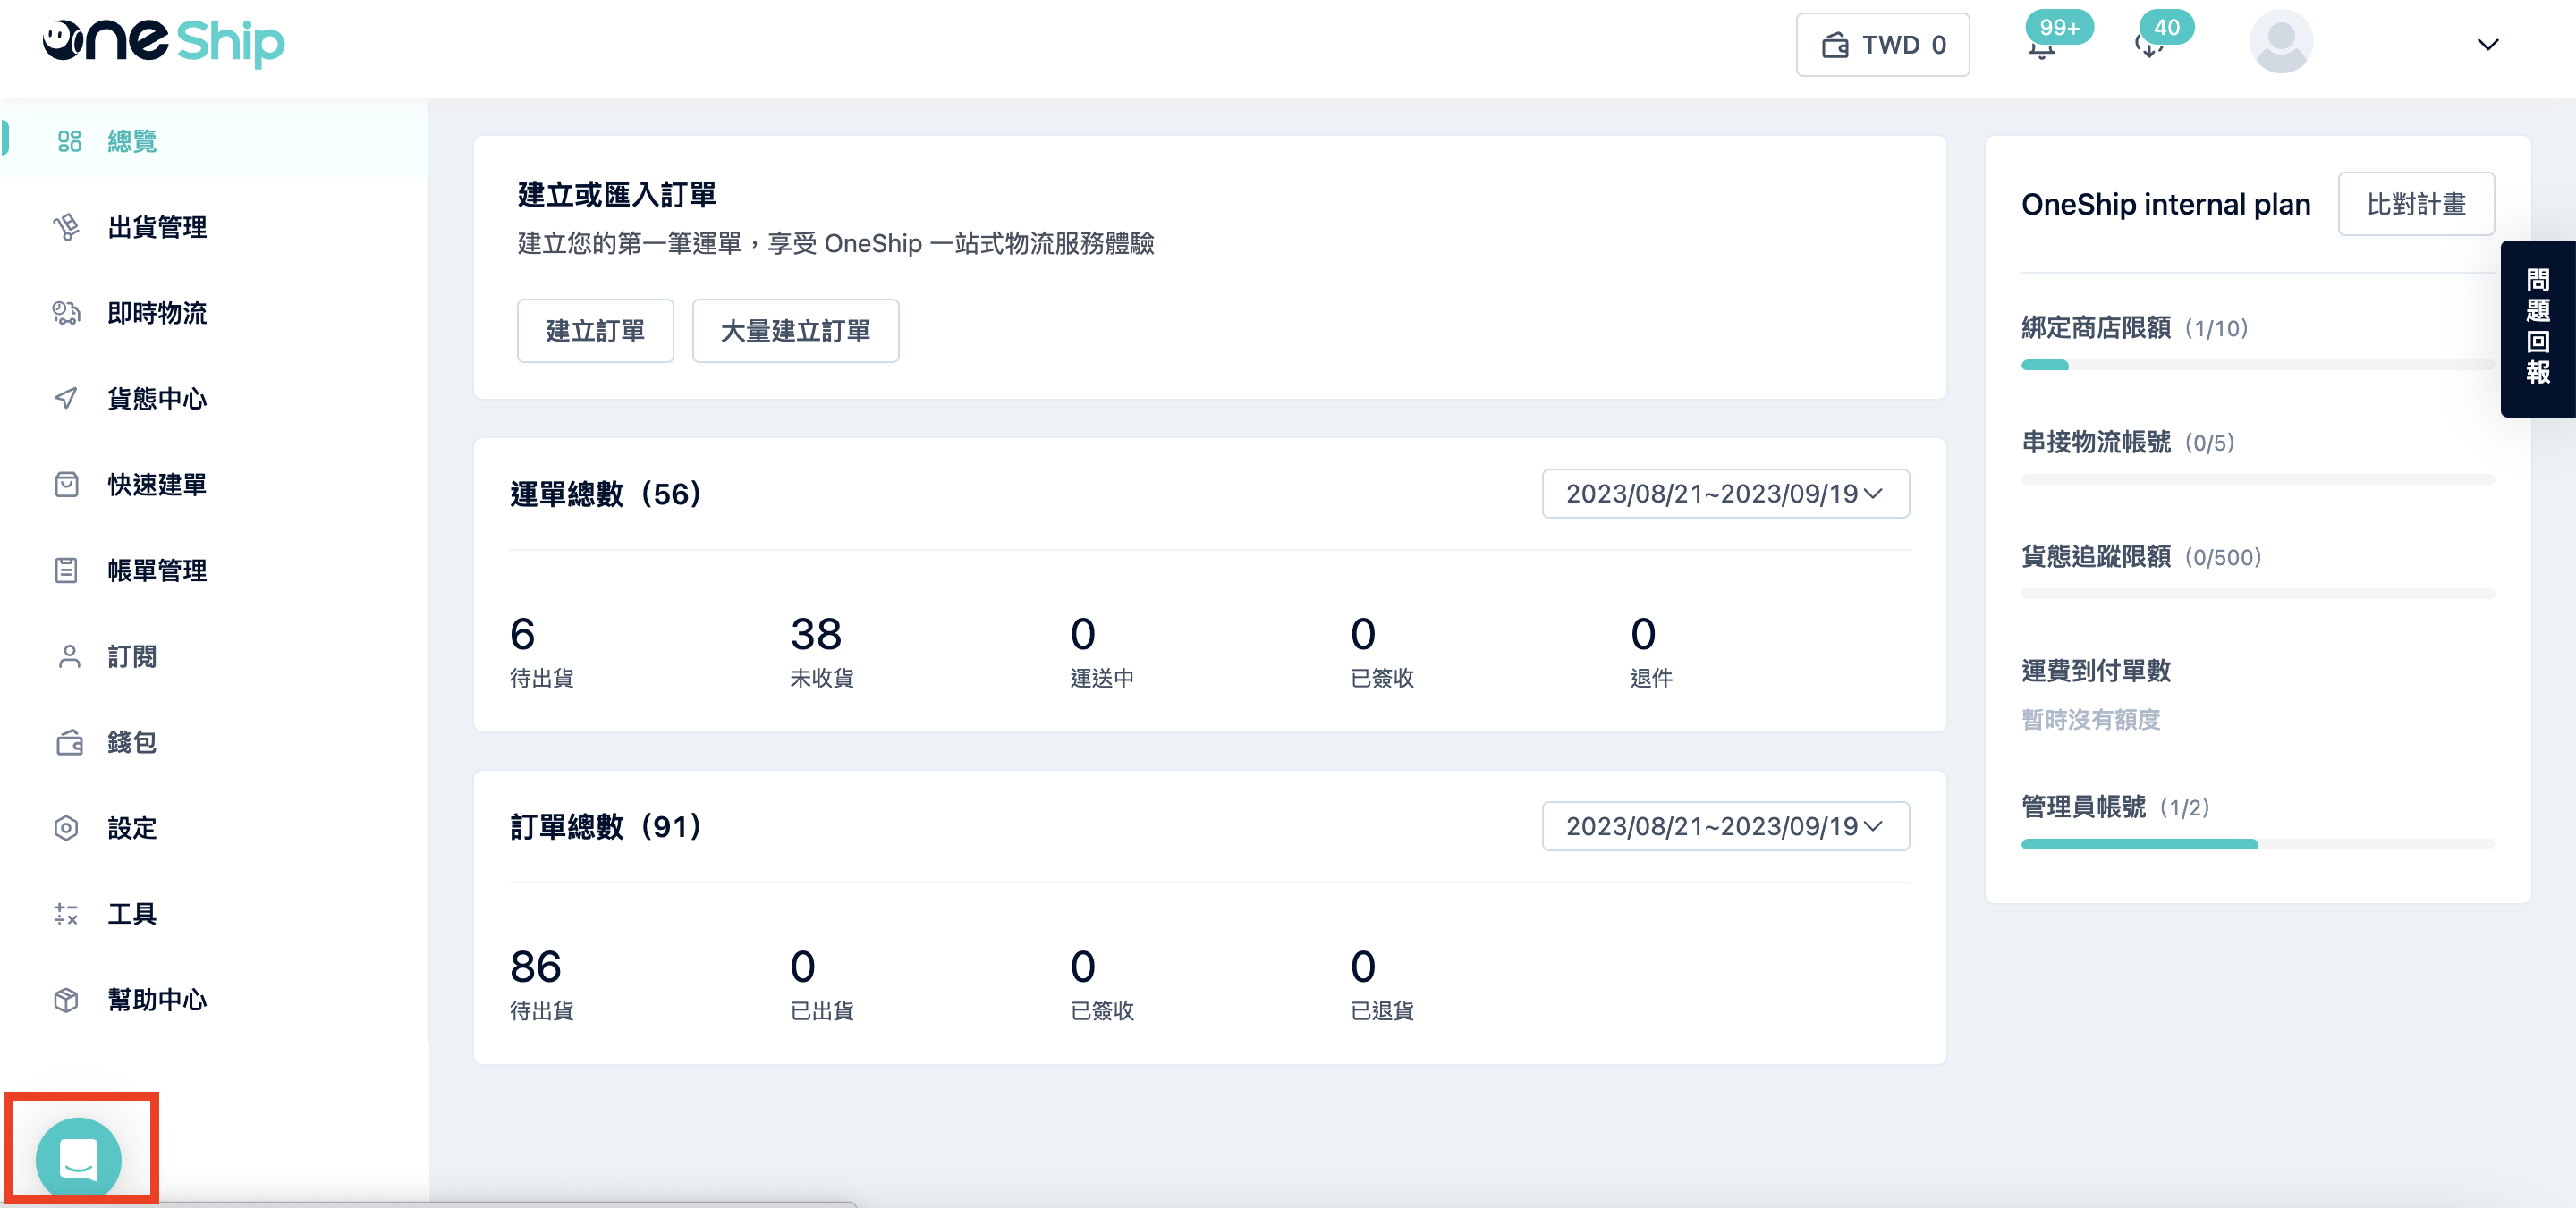The image size is (2576, 1208).
Task: Click the 已退貨 order count
Action: [x=1382, y=984]
